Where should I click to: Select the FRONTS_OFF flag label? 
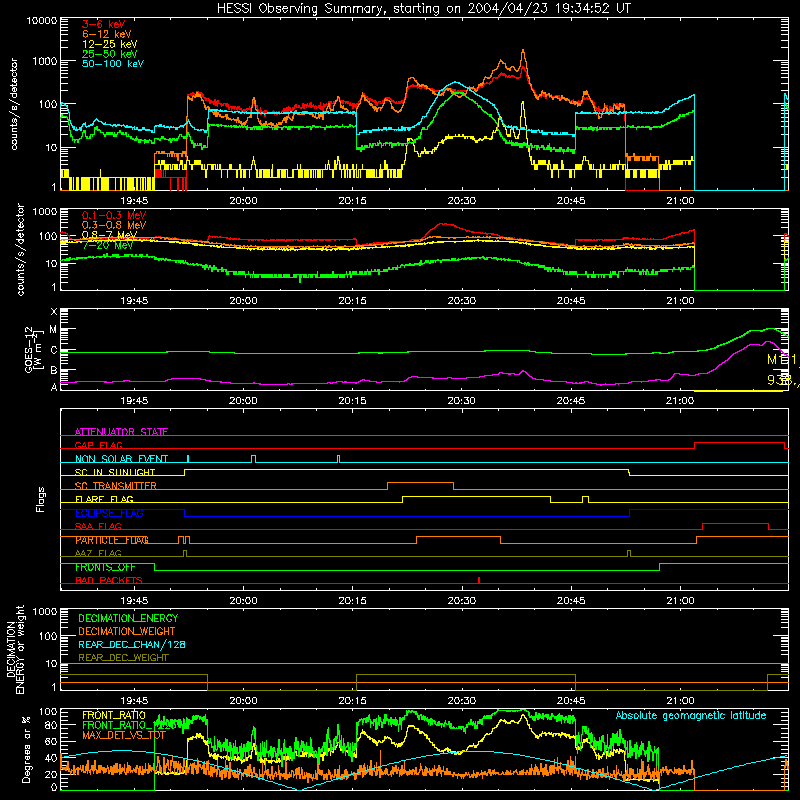click(x=105, y=567)
